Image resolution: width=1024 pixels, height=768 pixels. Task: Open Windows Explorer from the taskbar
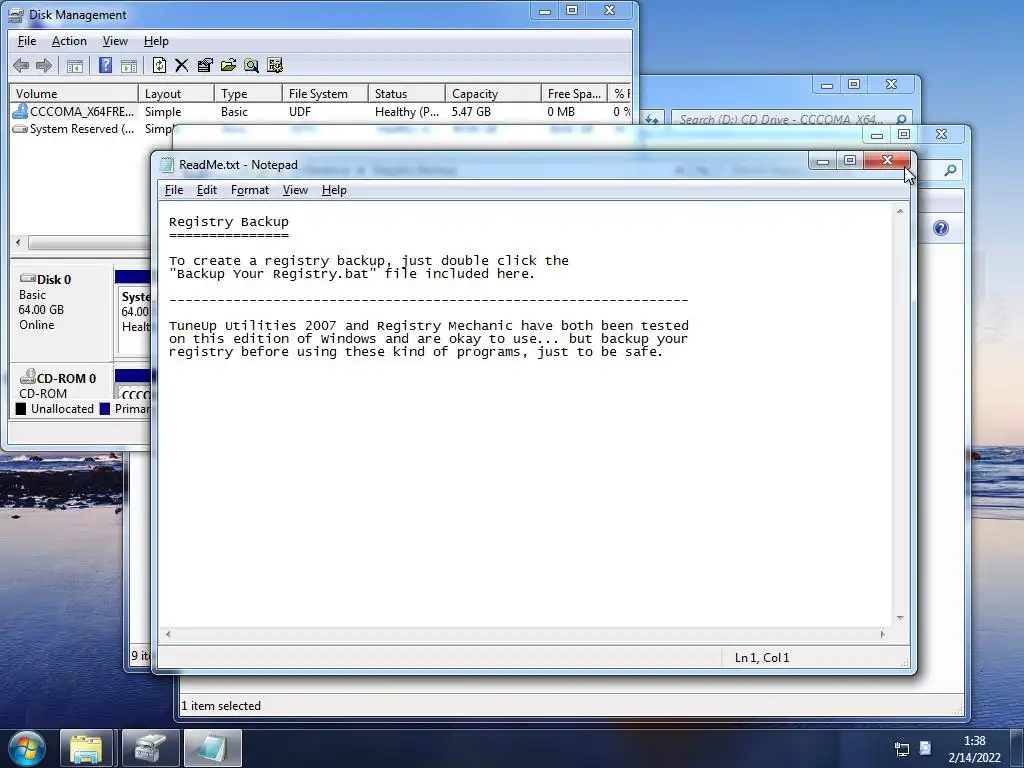pos(86,748)
